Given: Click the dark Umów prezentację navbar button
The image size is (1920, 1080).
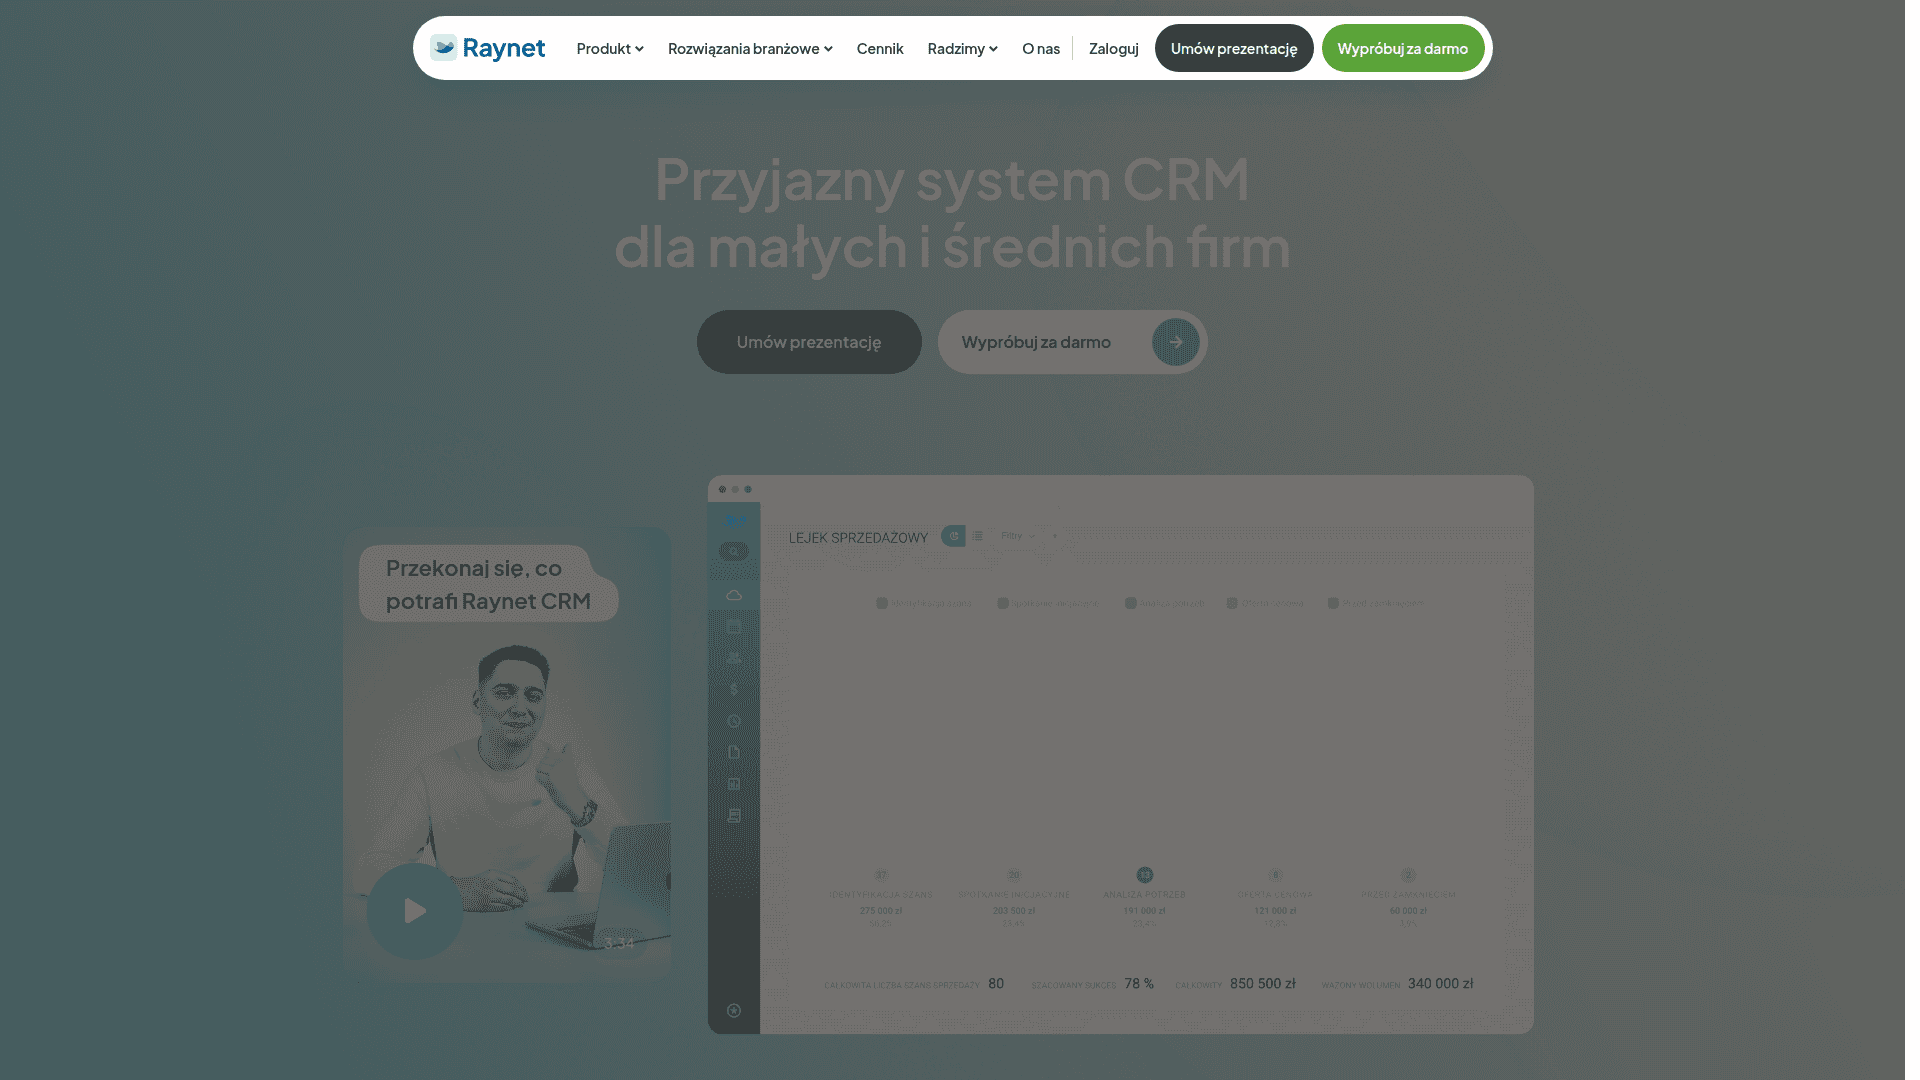Looking at the screenshot, I should (x=1233, y=48).
